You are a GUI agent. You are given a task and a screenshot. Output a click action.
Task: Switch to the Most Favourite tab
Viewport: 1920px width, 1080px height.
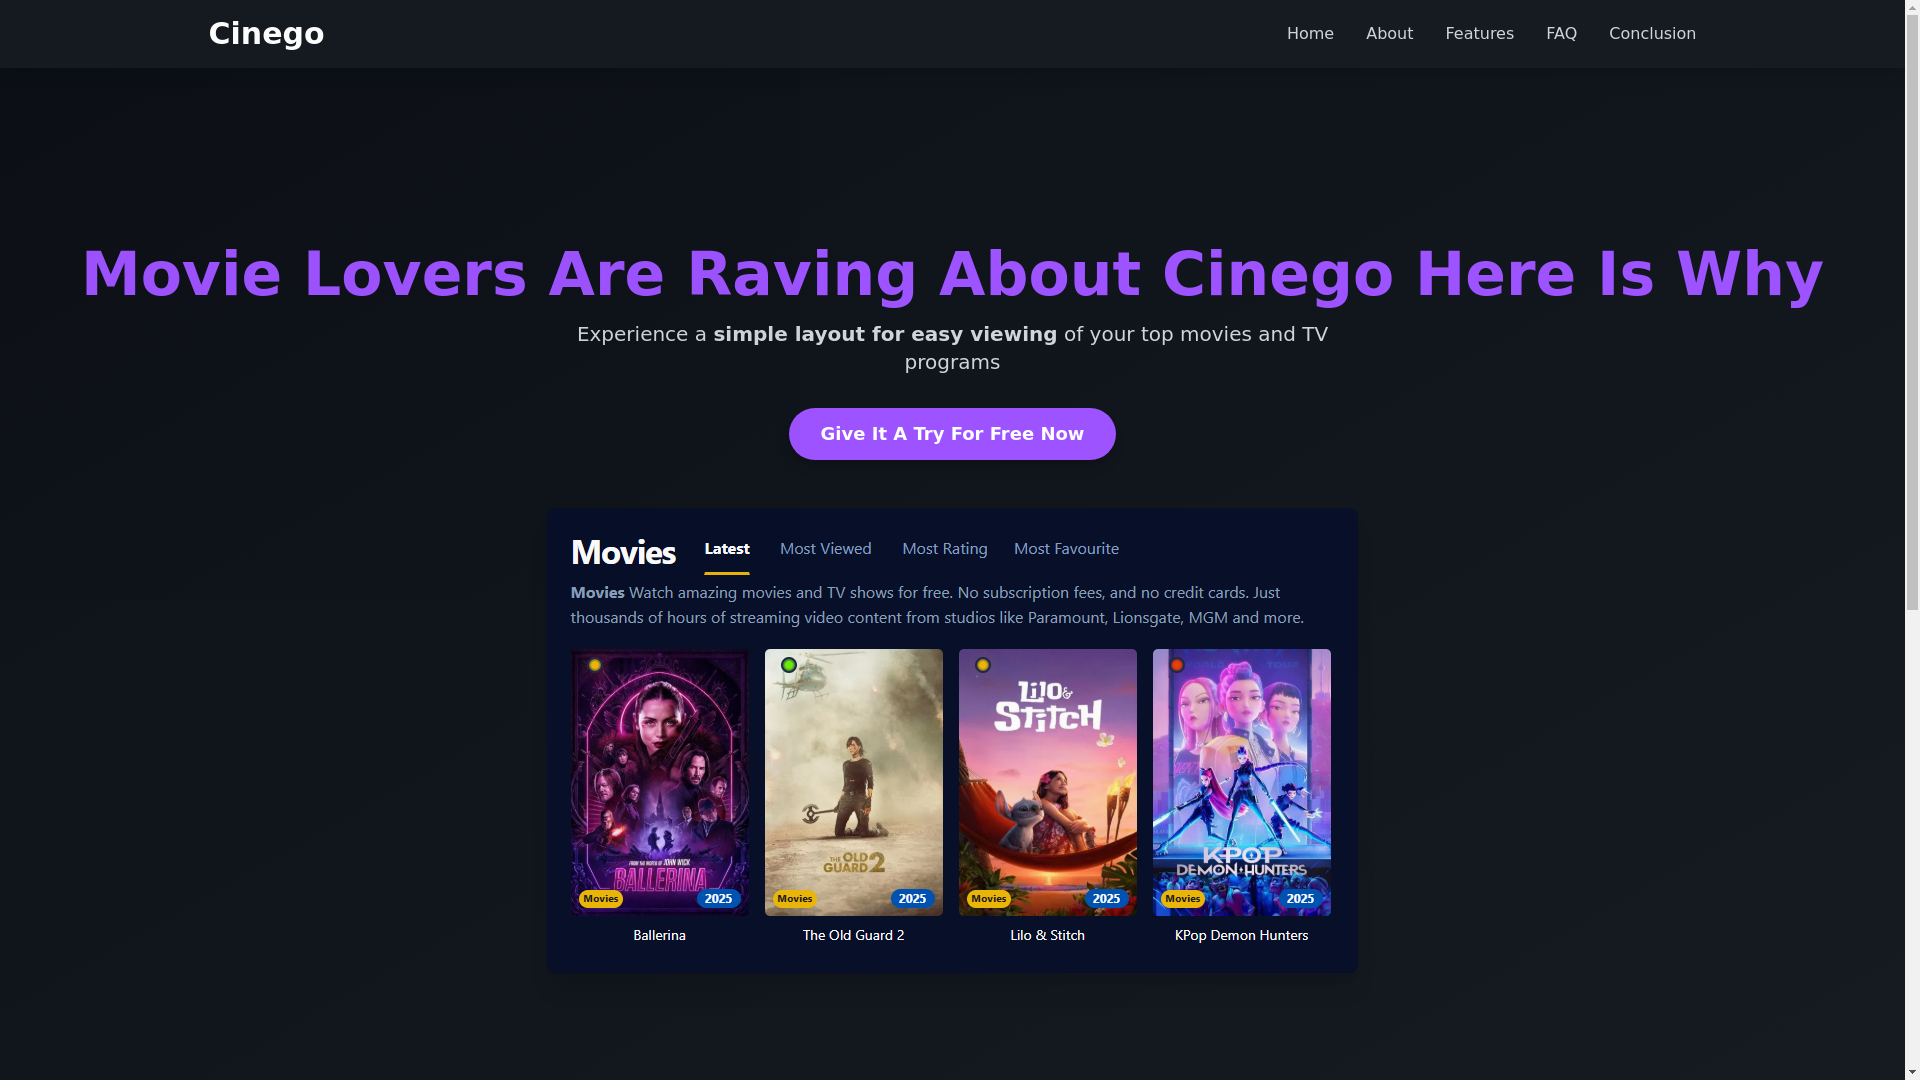click(x=1066, y=549)
